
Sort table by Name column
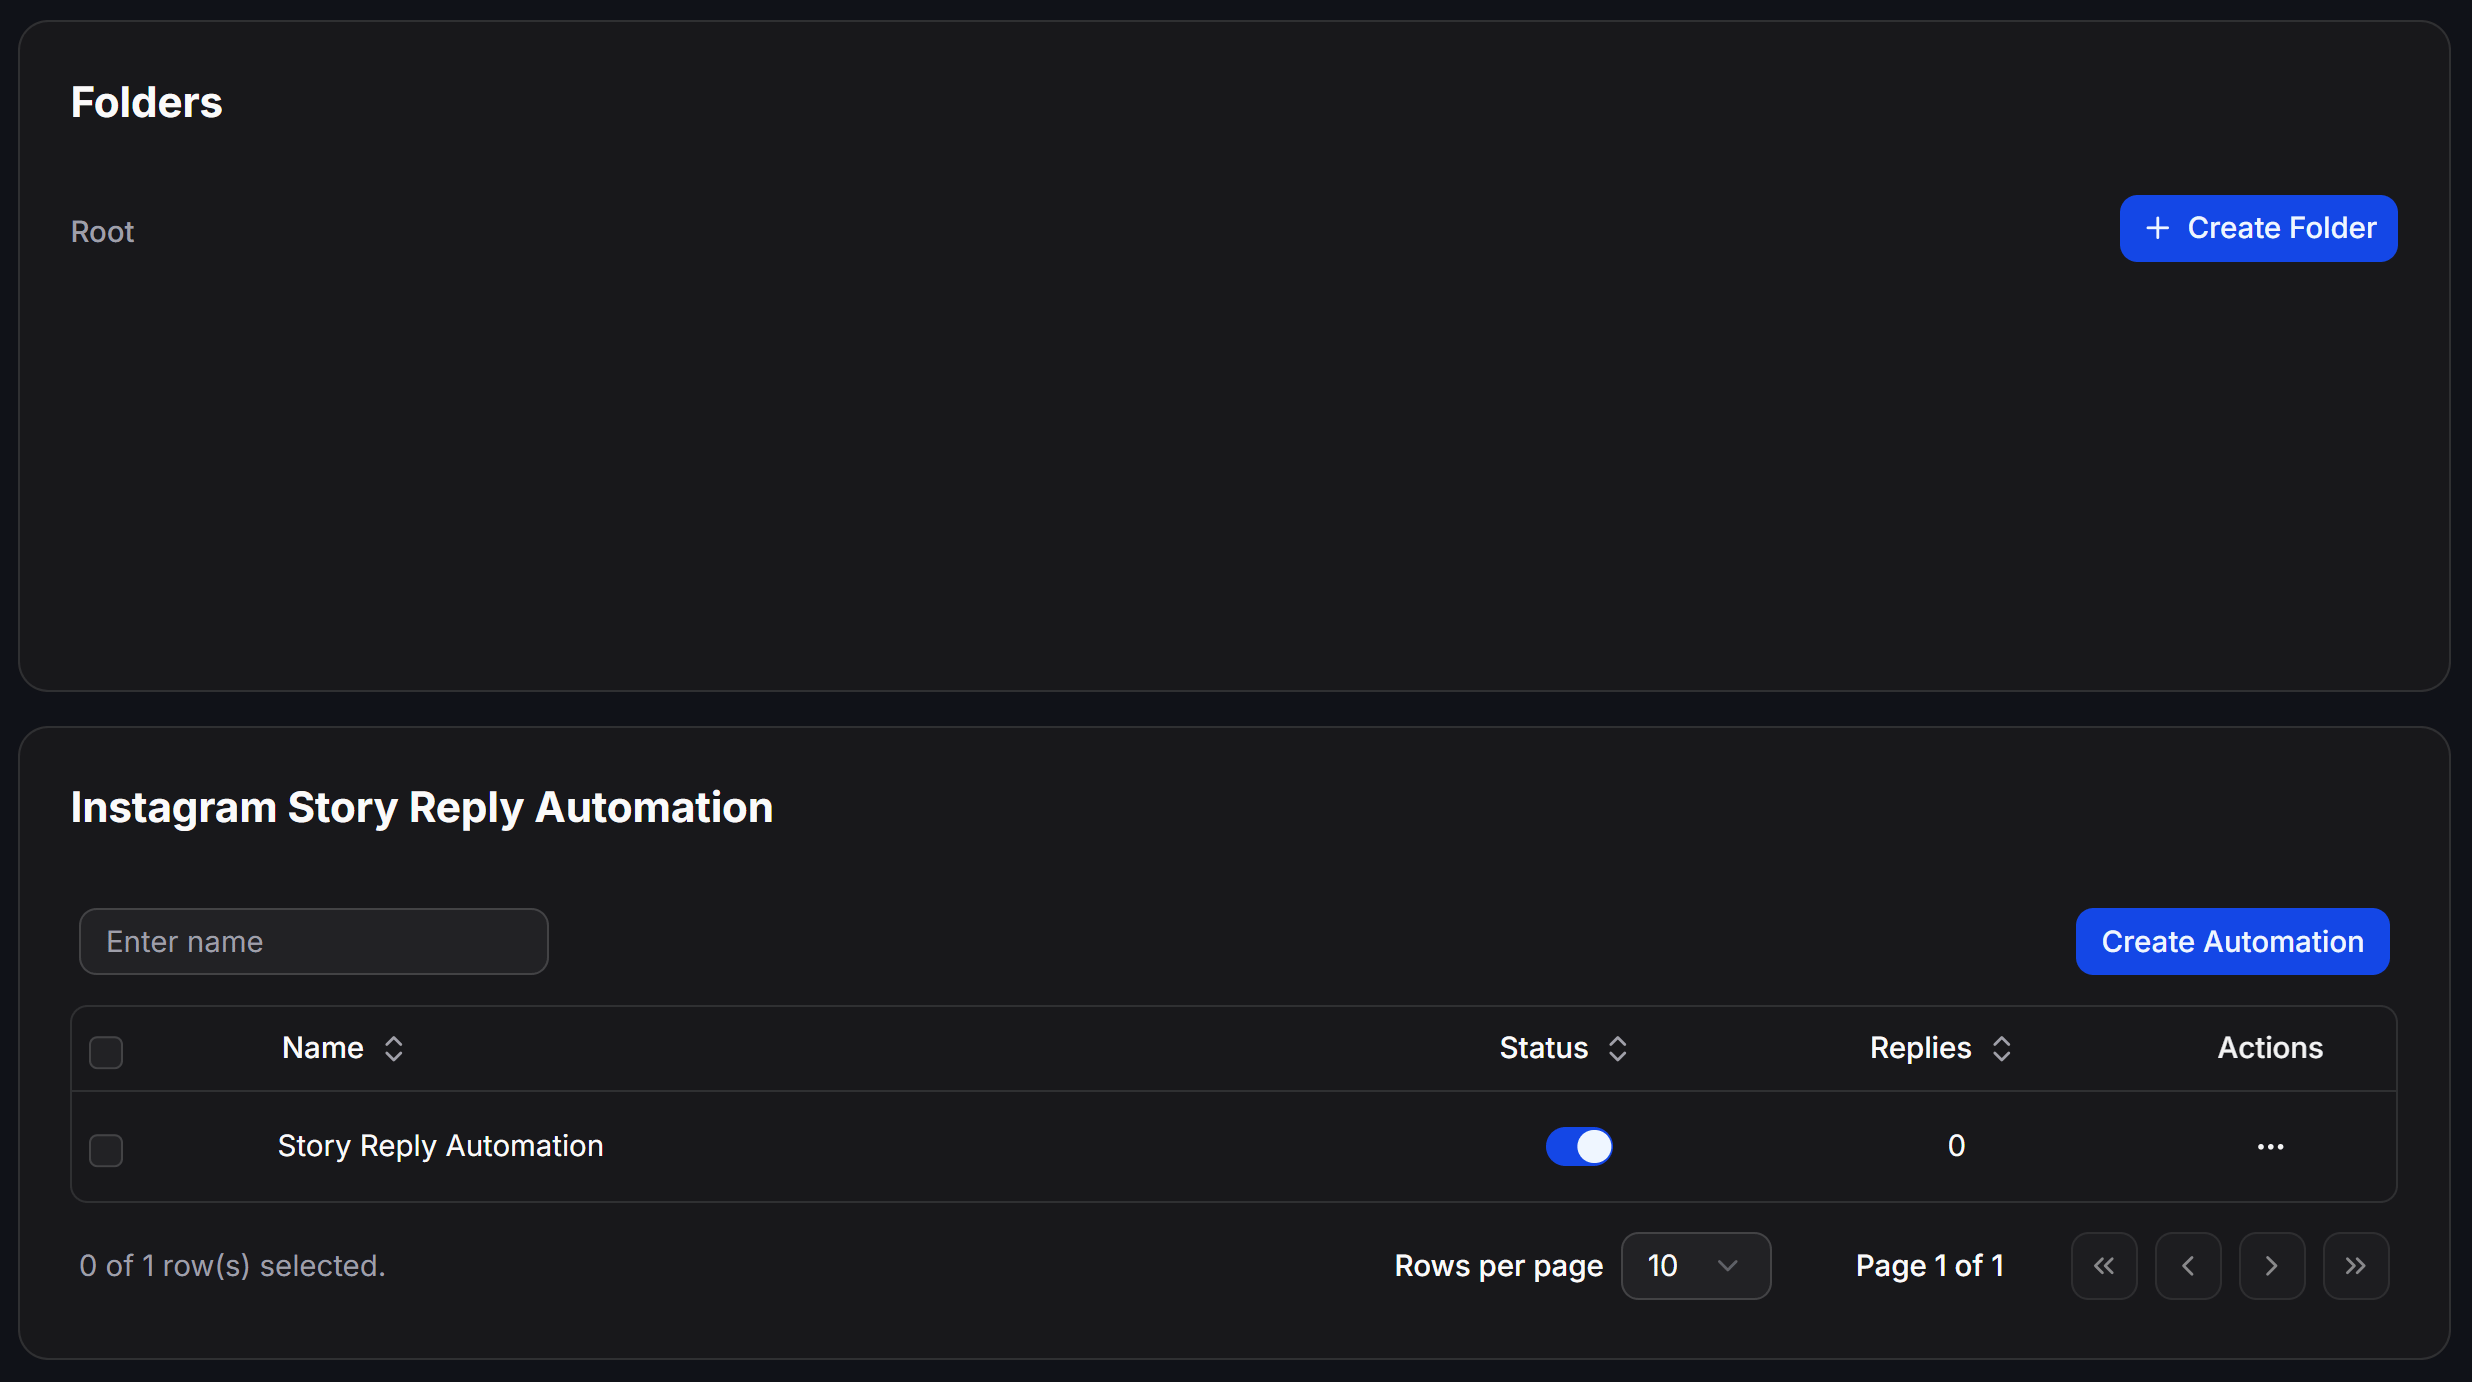coord(343,1048)
